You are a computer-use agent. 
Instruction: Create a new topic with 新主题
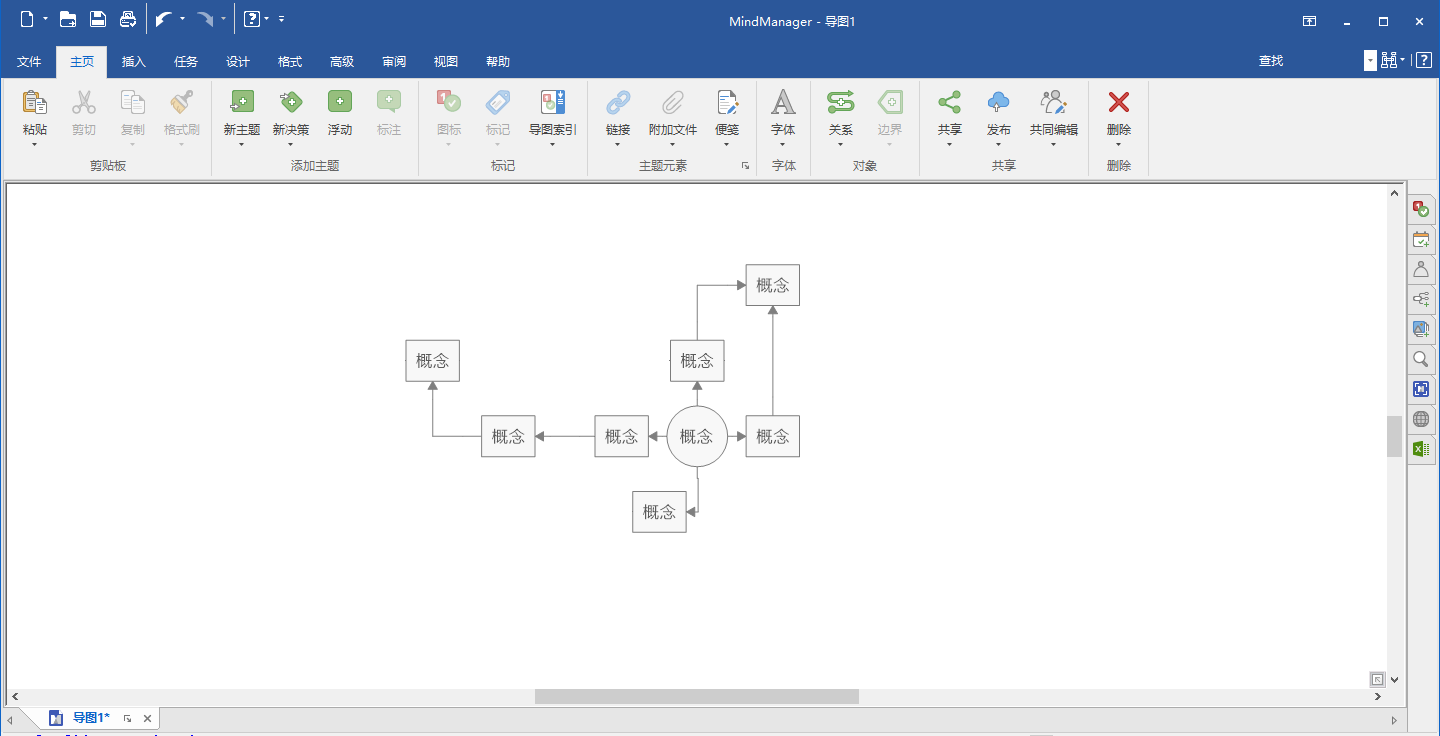click(x=241, y=113)
